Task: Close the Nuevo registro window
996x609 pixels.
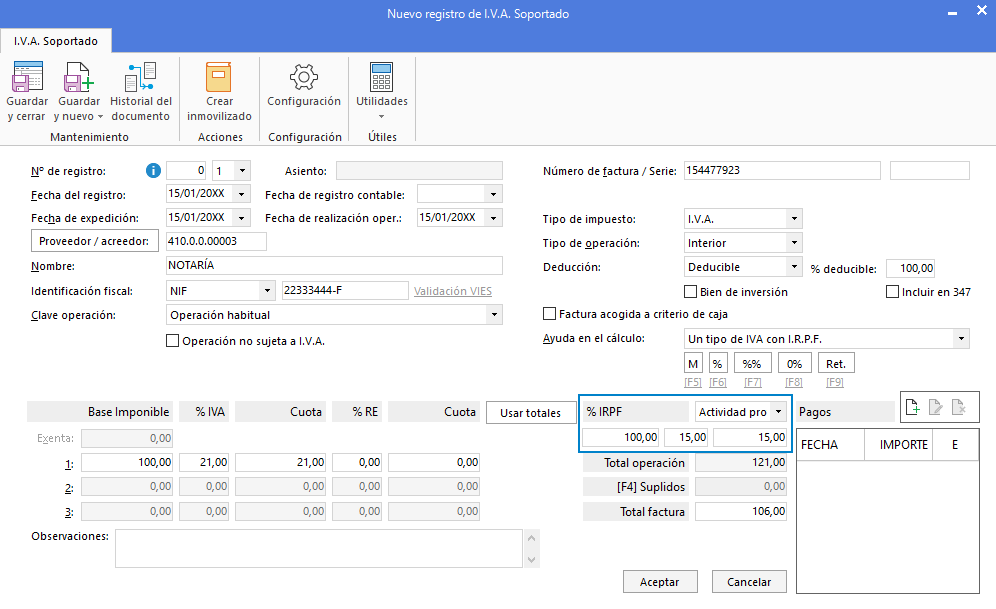Action: click(981, 11)
